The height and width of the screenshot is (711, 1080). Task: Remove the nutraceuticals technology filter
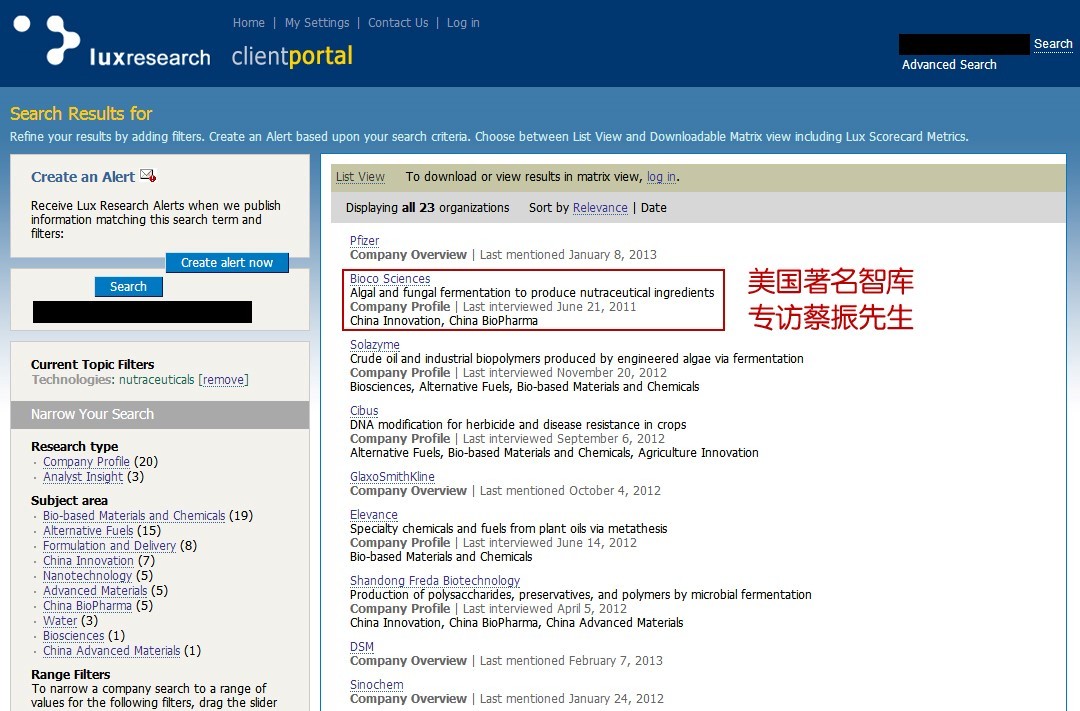coord(223,379)
